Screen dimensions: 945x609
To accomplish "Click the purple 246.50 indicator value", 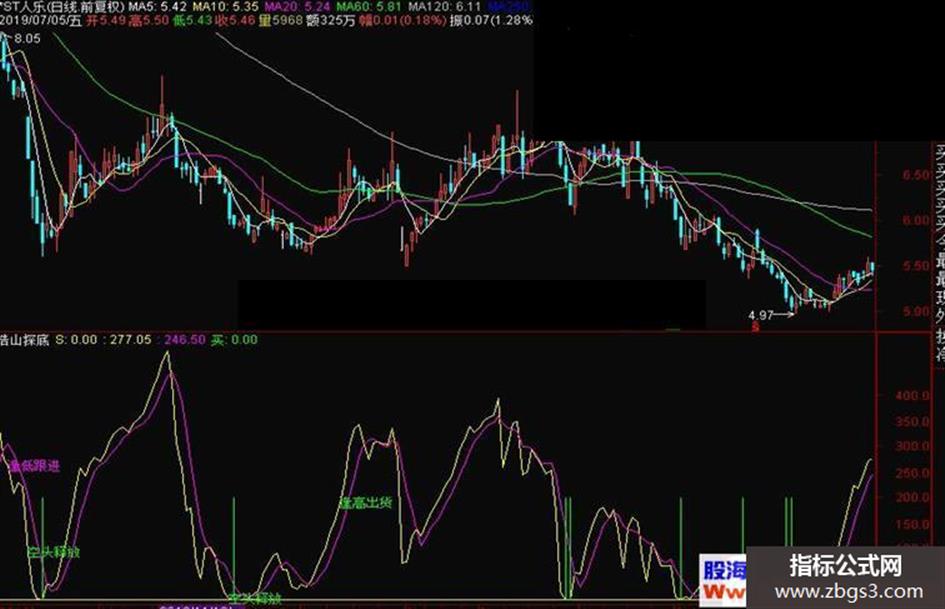I will pyautogui.click(x=184, y=339).
